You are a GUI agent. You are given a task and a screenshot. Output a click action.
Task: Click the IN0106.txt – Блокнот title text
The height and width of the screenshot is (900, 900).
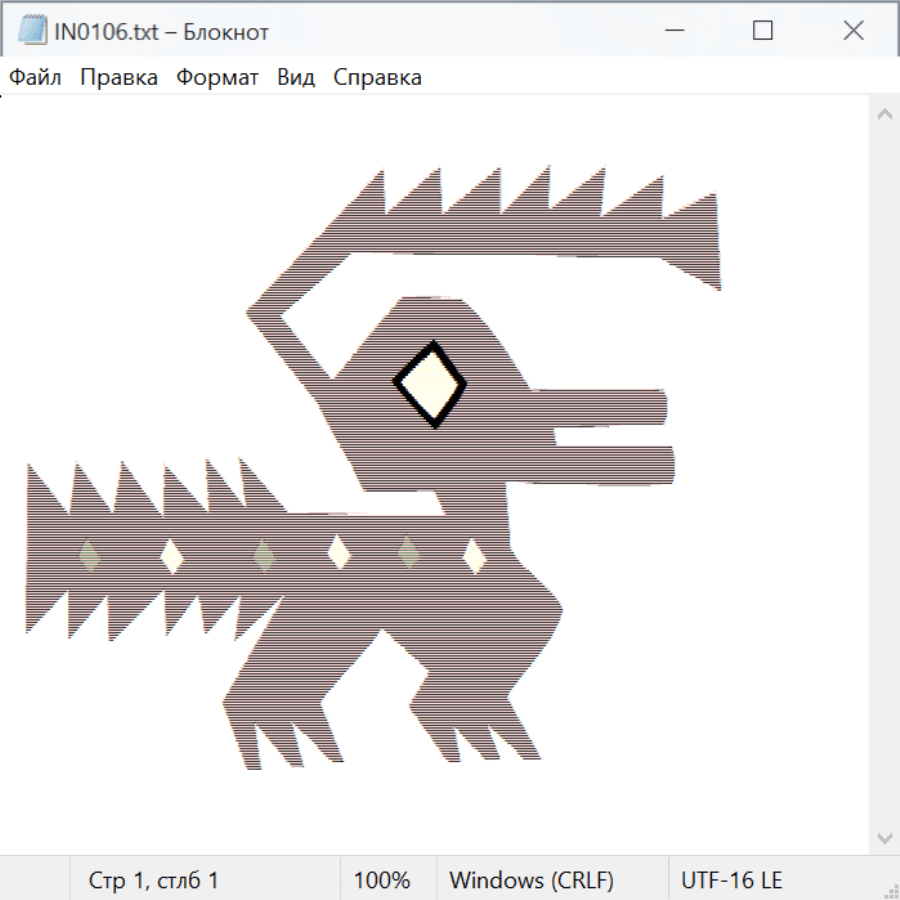click(x=162, y=32)
